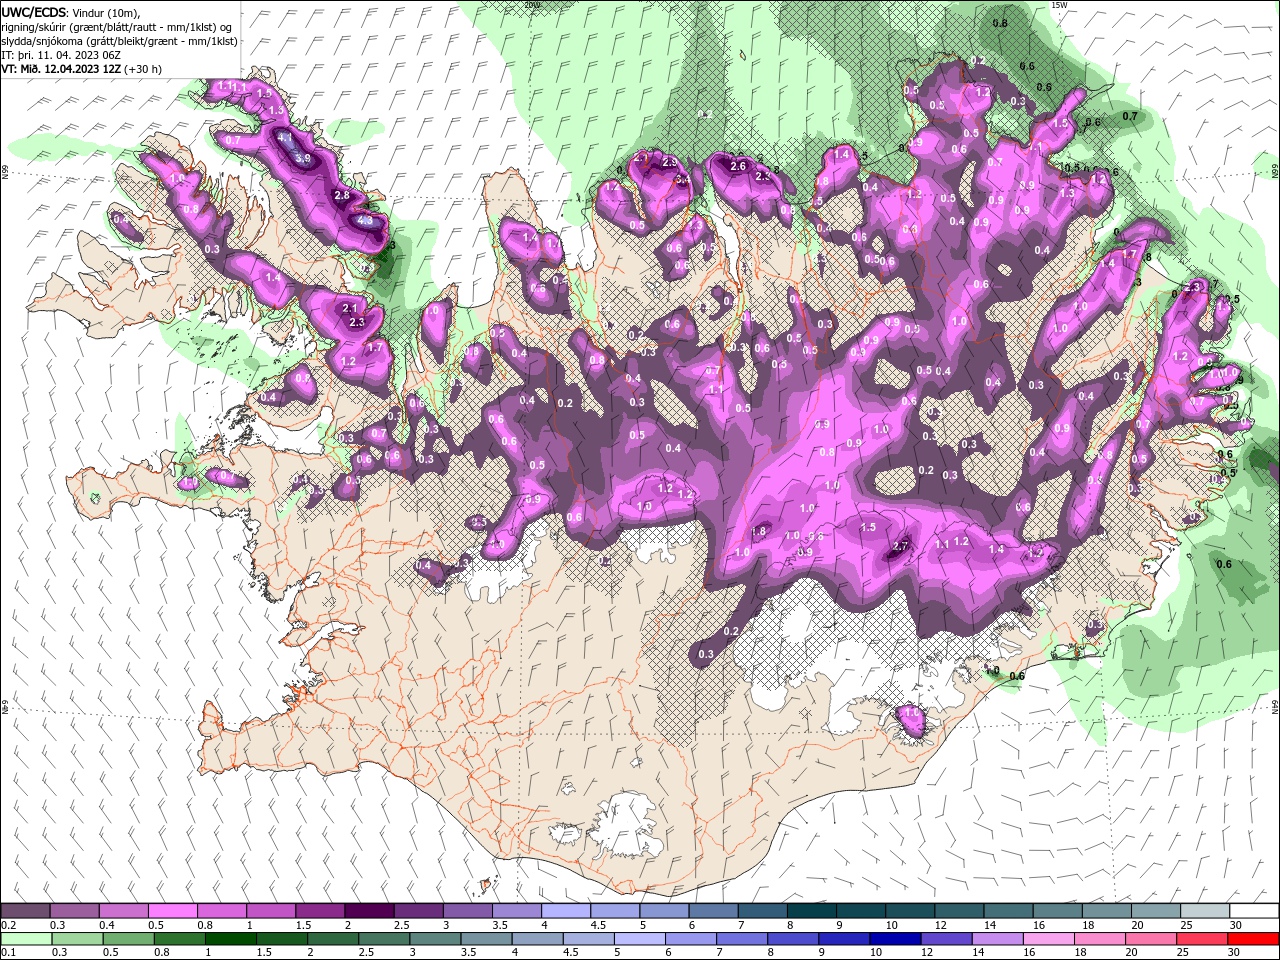The height and width of the screenshot is (960, 1280).
Task: Click the '3.9' snowfall value on the map
Action: 304,159
